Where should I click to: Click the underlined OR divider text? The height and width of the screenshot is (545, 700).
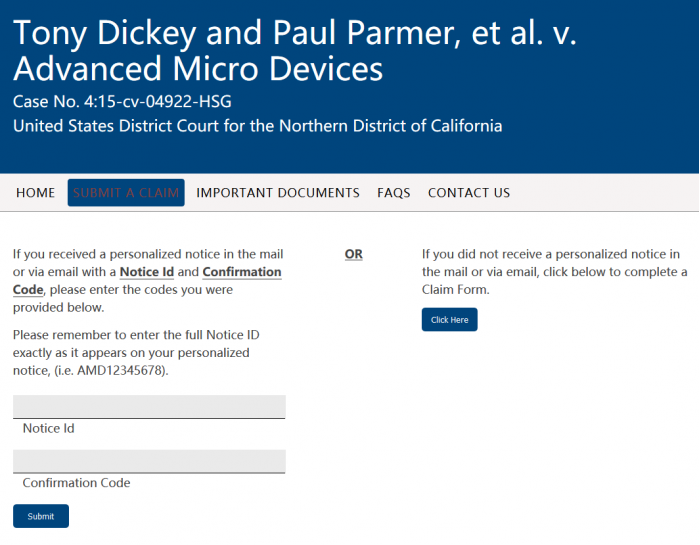pyautogui.click(x=354, y=254)
